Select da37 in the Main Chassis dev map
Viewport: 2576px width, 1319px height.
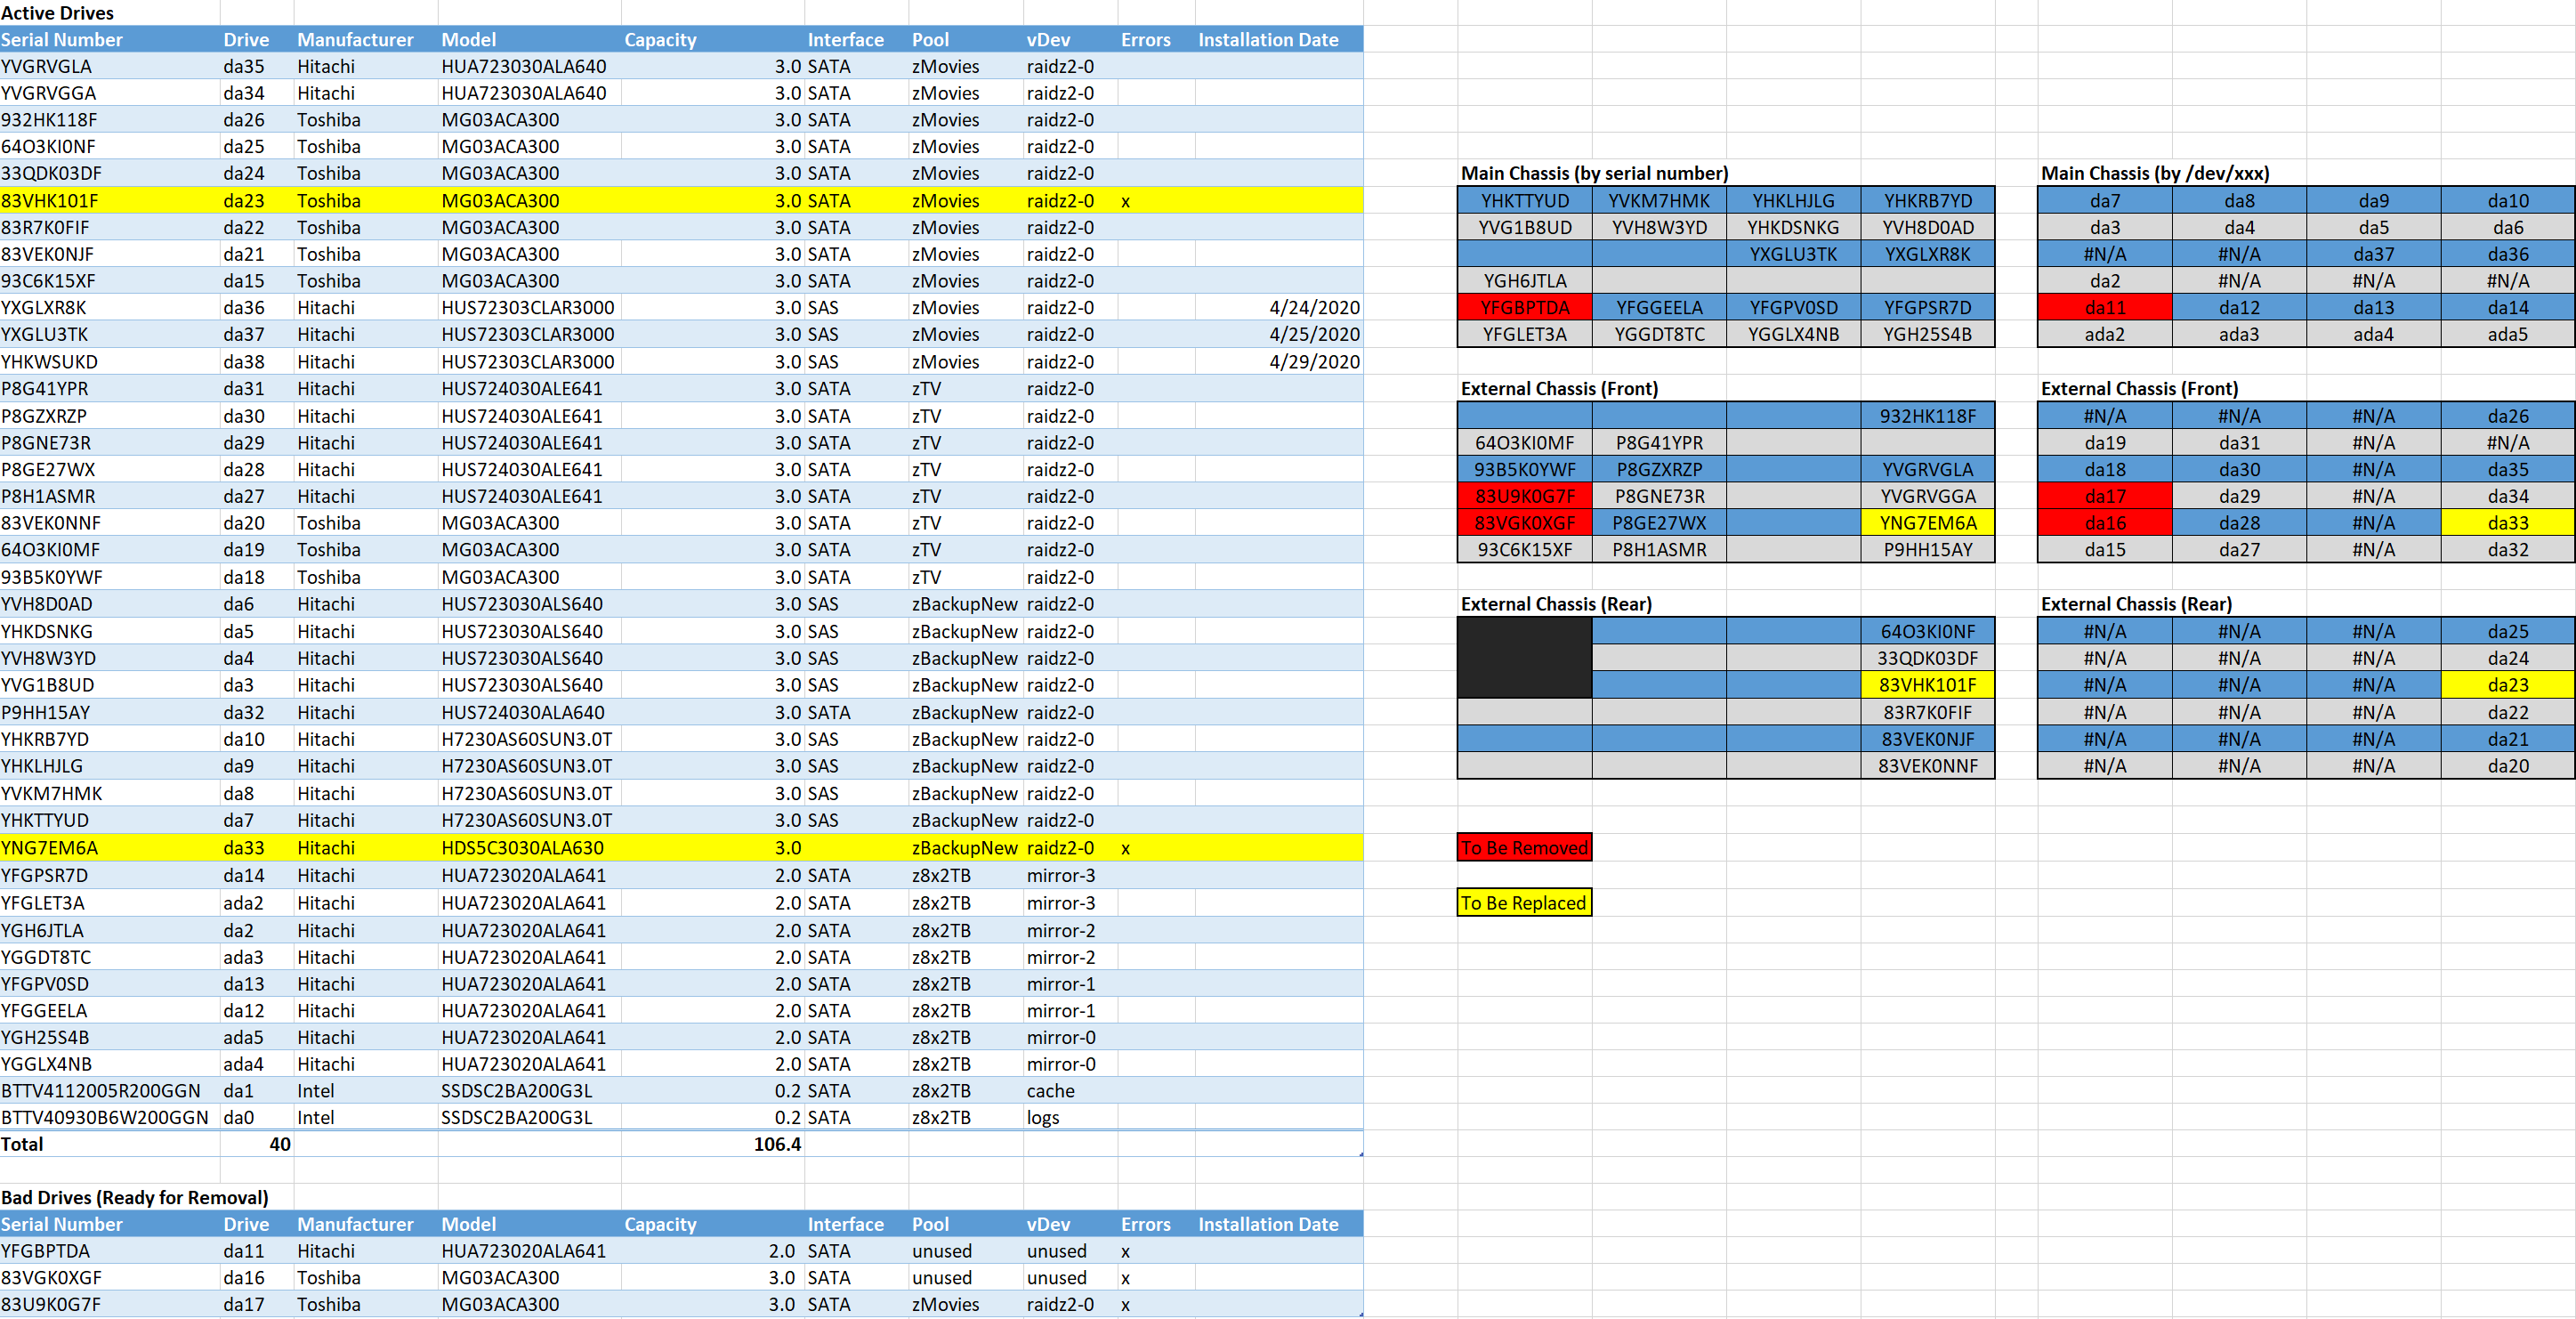pyautogui.click(x=2373, y=255)
